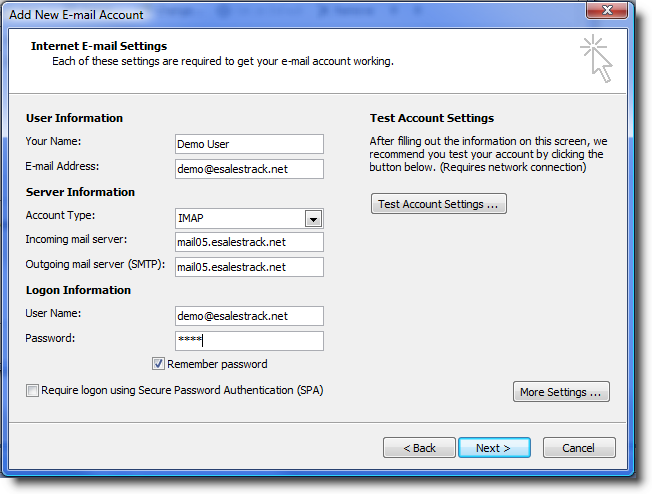The width and height of the screenshot is (652, 494).
Task: Click the E-mail Address input field
Action: coord(249,169)
